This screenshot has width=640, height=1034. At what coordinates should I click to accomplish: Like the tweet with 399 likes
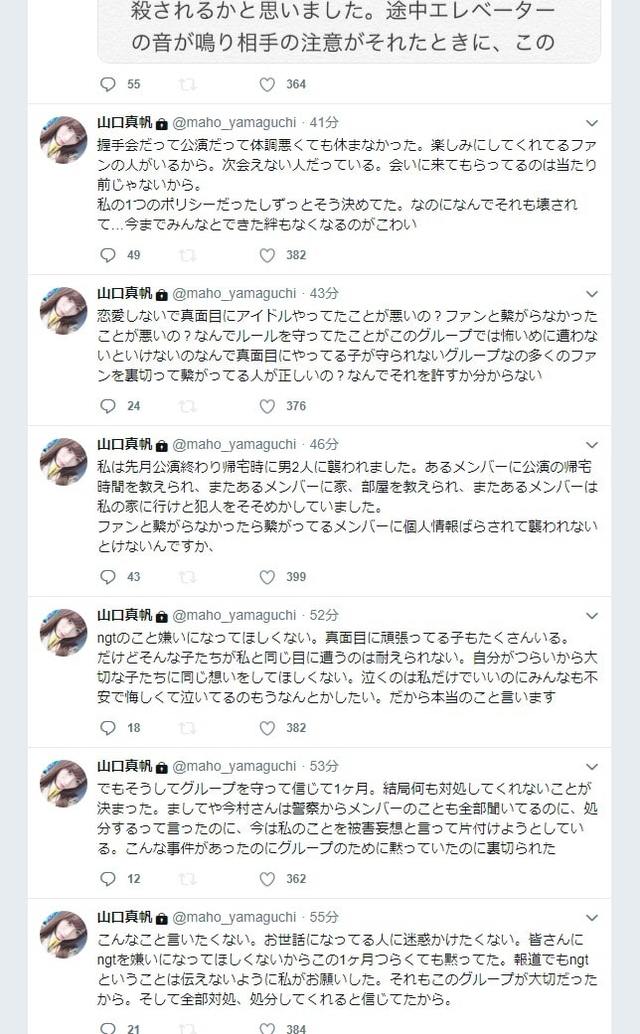point(267,577)
